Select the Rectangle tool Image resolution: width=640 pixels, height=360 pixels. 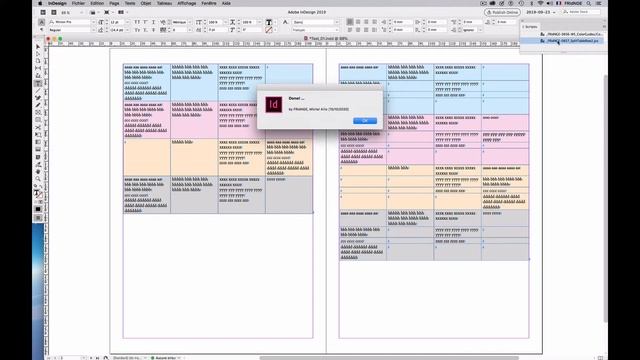tap(38, 120)
